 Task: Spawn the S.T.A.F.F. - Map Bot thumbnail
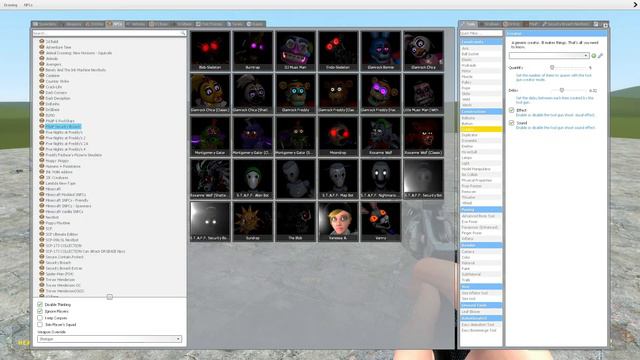click(x=338, y=178)
